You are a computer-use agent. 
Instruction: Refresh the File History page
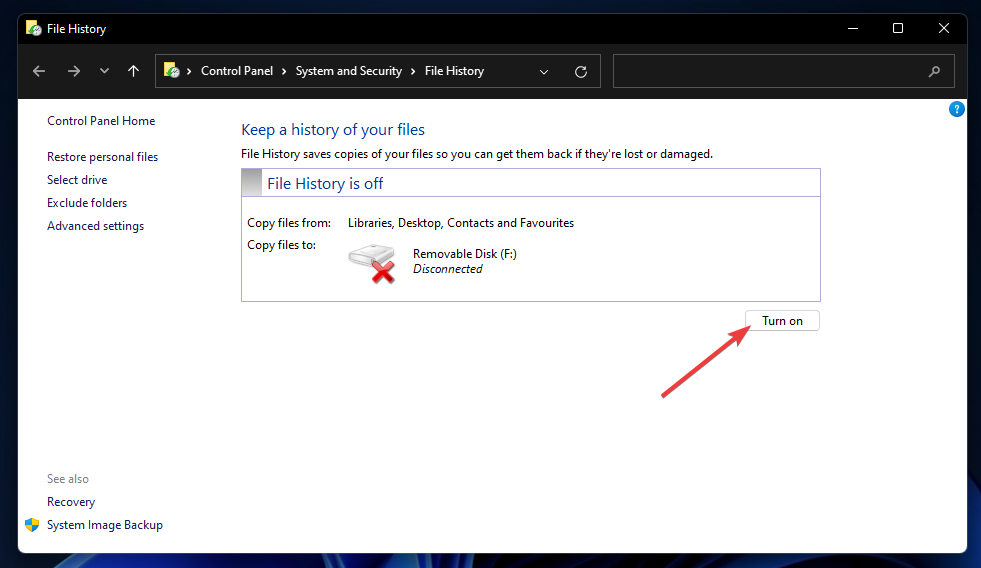click(x=581, y=72)
